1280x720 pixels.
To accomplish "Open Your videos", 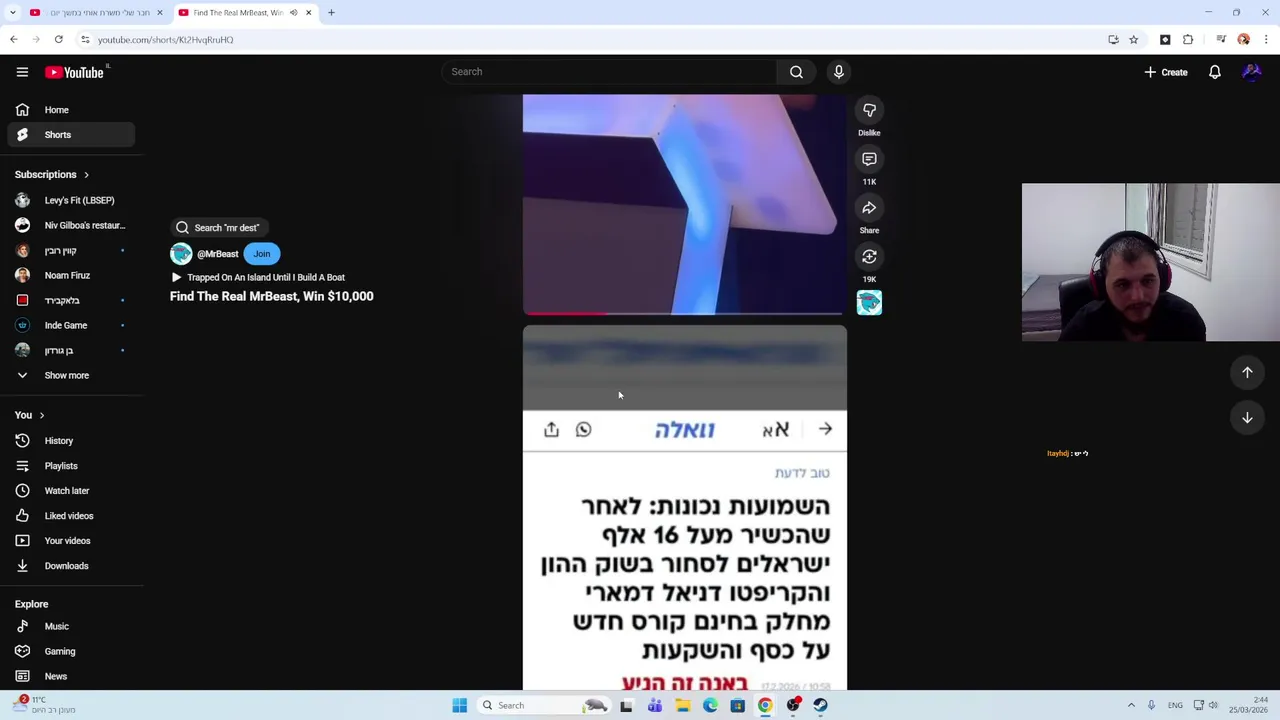I will (x=70, y=541).
